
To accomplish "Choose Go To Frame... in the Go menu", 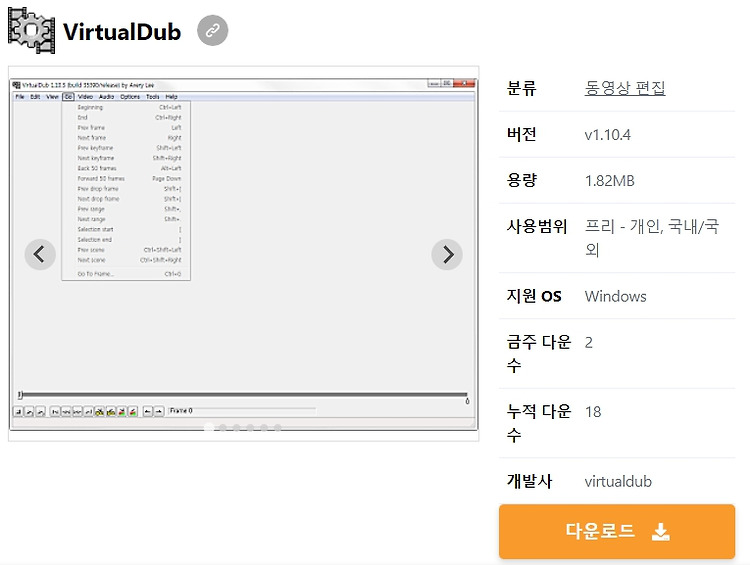I will click(x=126, y=274).
